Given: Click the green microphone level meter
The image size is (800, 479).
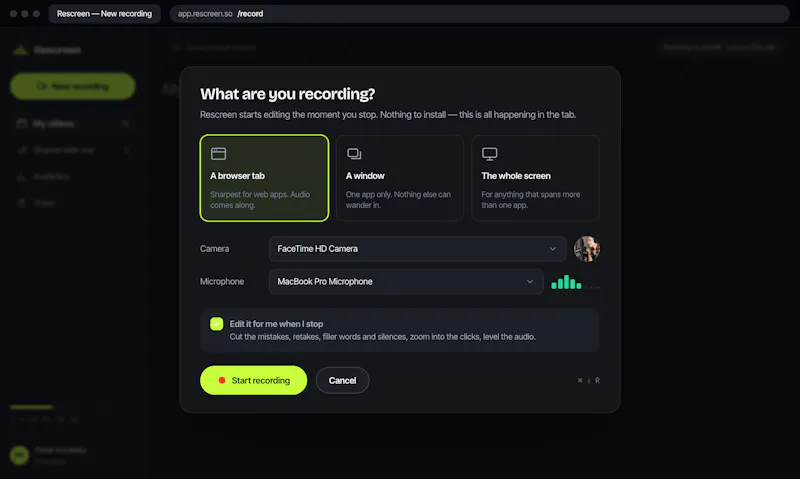Looking at the screenshot, I should pos(566,282).
